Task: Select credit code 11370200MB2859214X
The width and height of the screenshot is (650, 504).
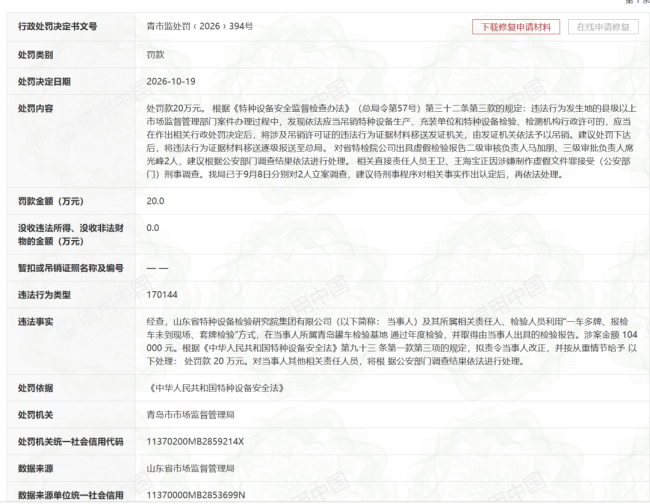Action: tap(195, 442)
